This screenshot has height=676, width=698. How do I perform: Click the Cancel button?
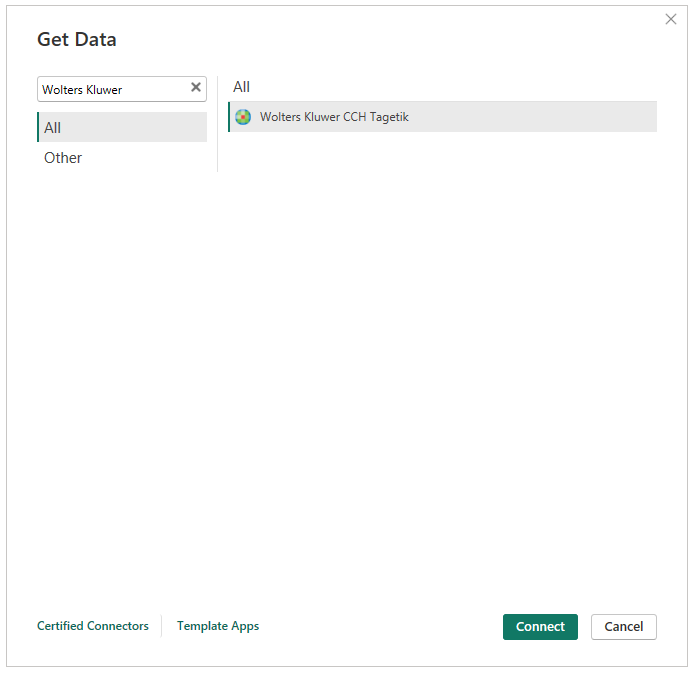pos(623,627)
